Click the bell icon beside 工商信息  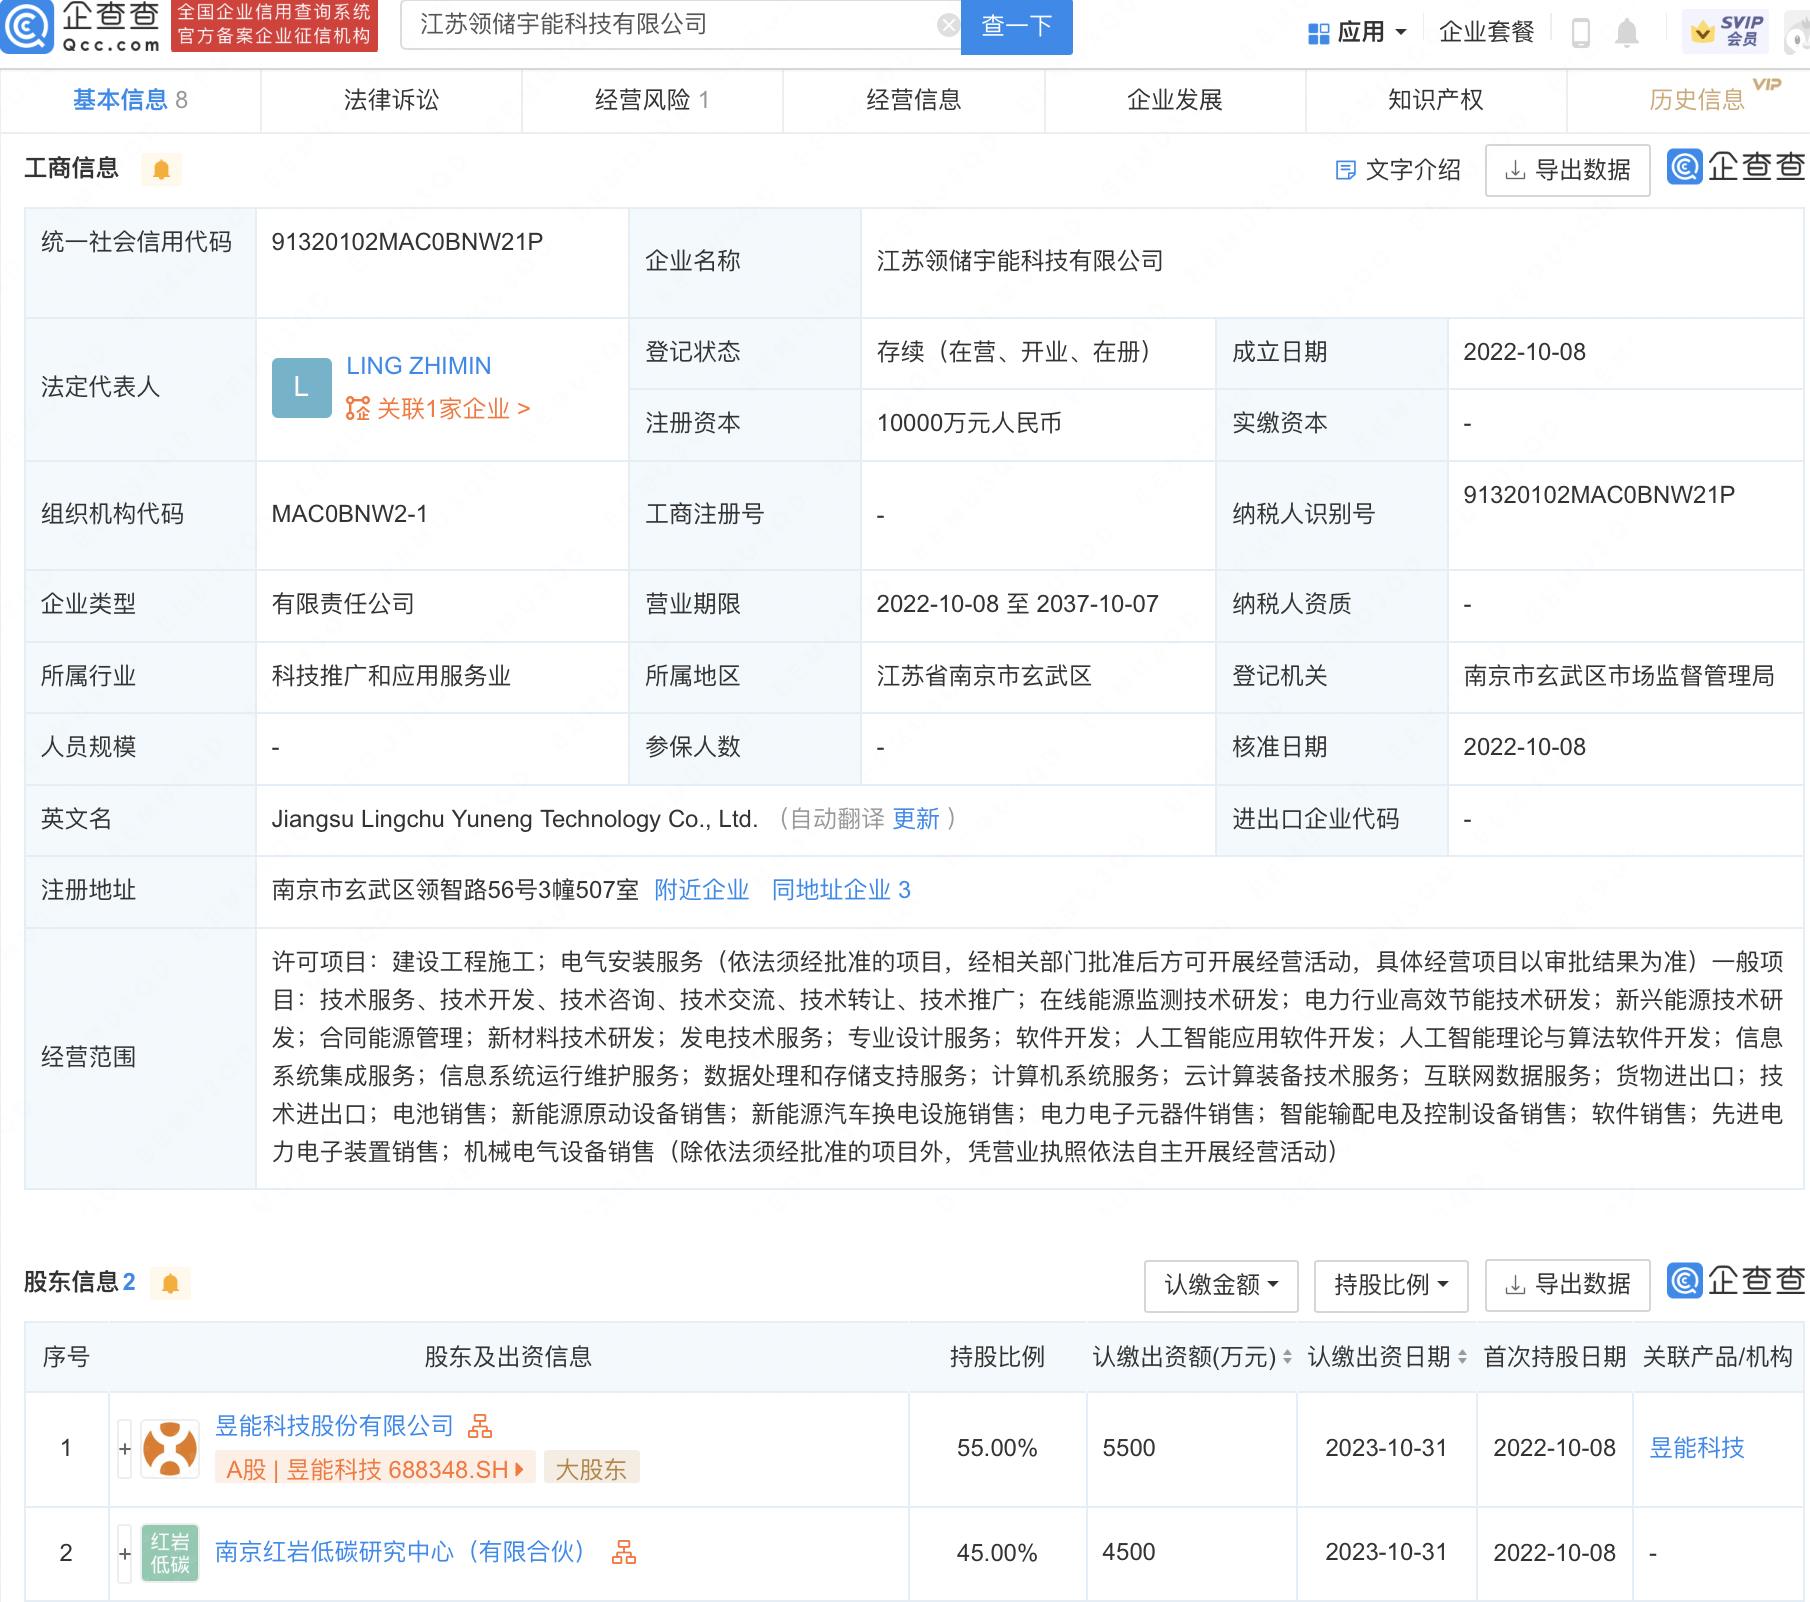coord(161,169)
